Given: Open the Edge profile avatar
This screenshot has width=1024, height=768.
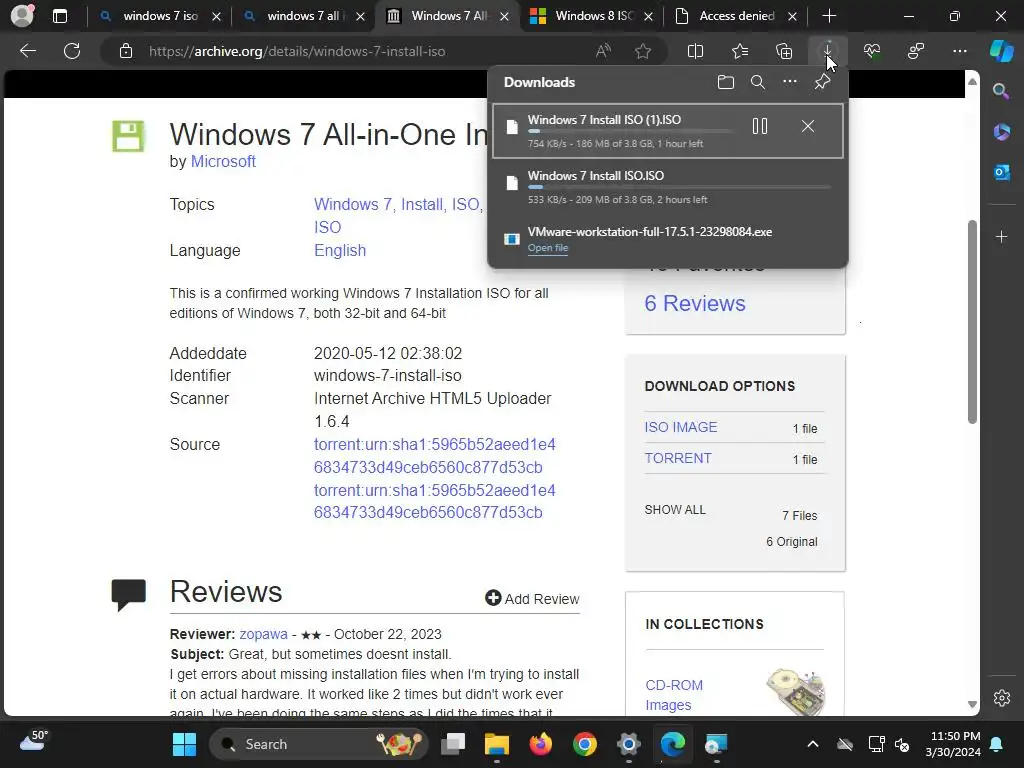Looking at the screenshot, I should point(22,16).
